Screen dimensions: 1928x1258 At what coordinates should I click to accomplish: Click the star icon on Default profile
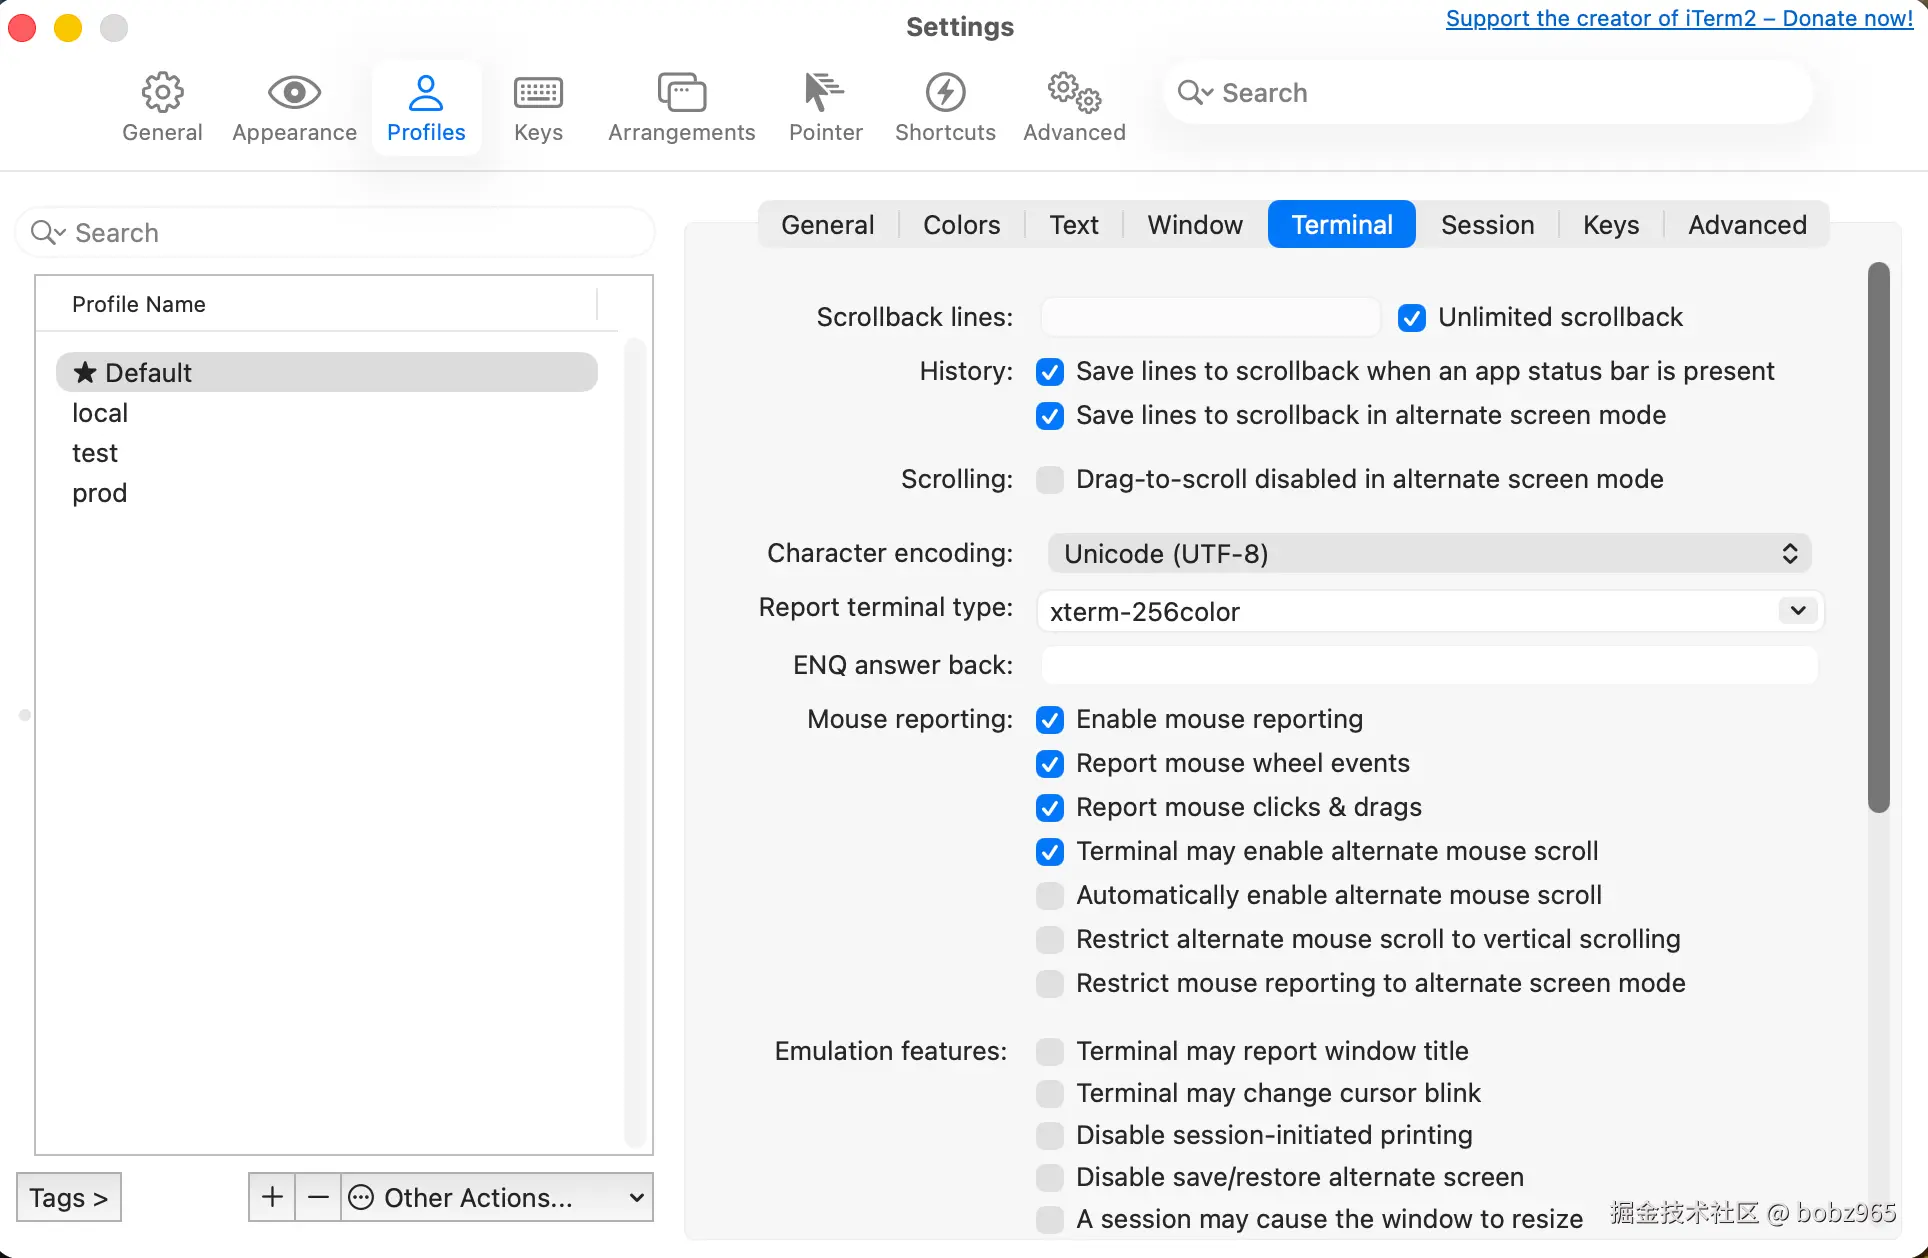tap(85, 372)
